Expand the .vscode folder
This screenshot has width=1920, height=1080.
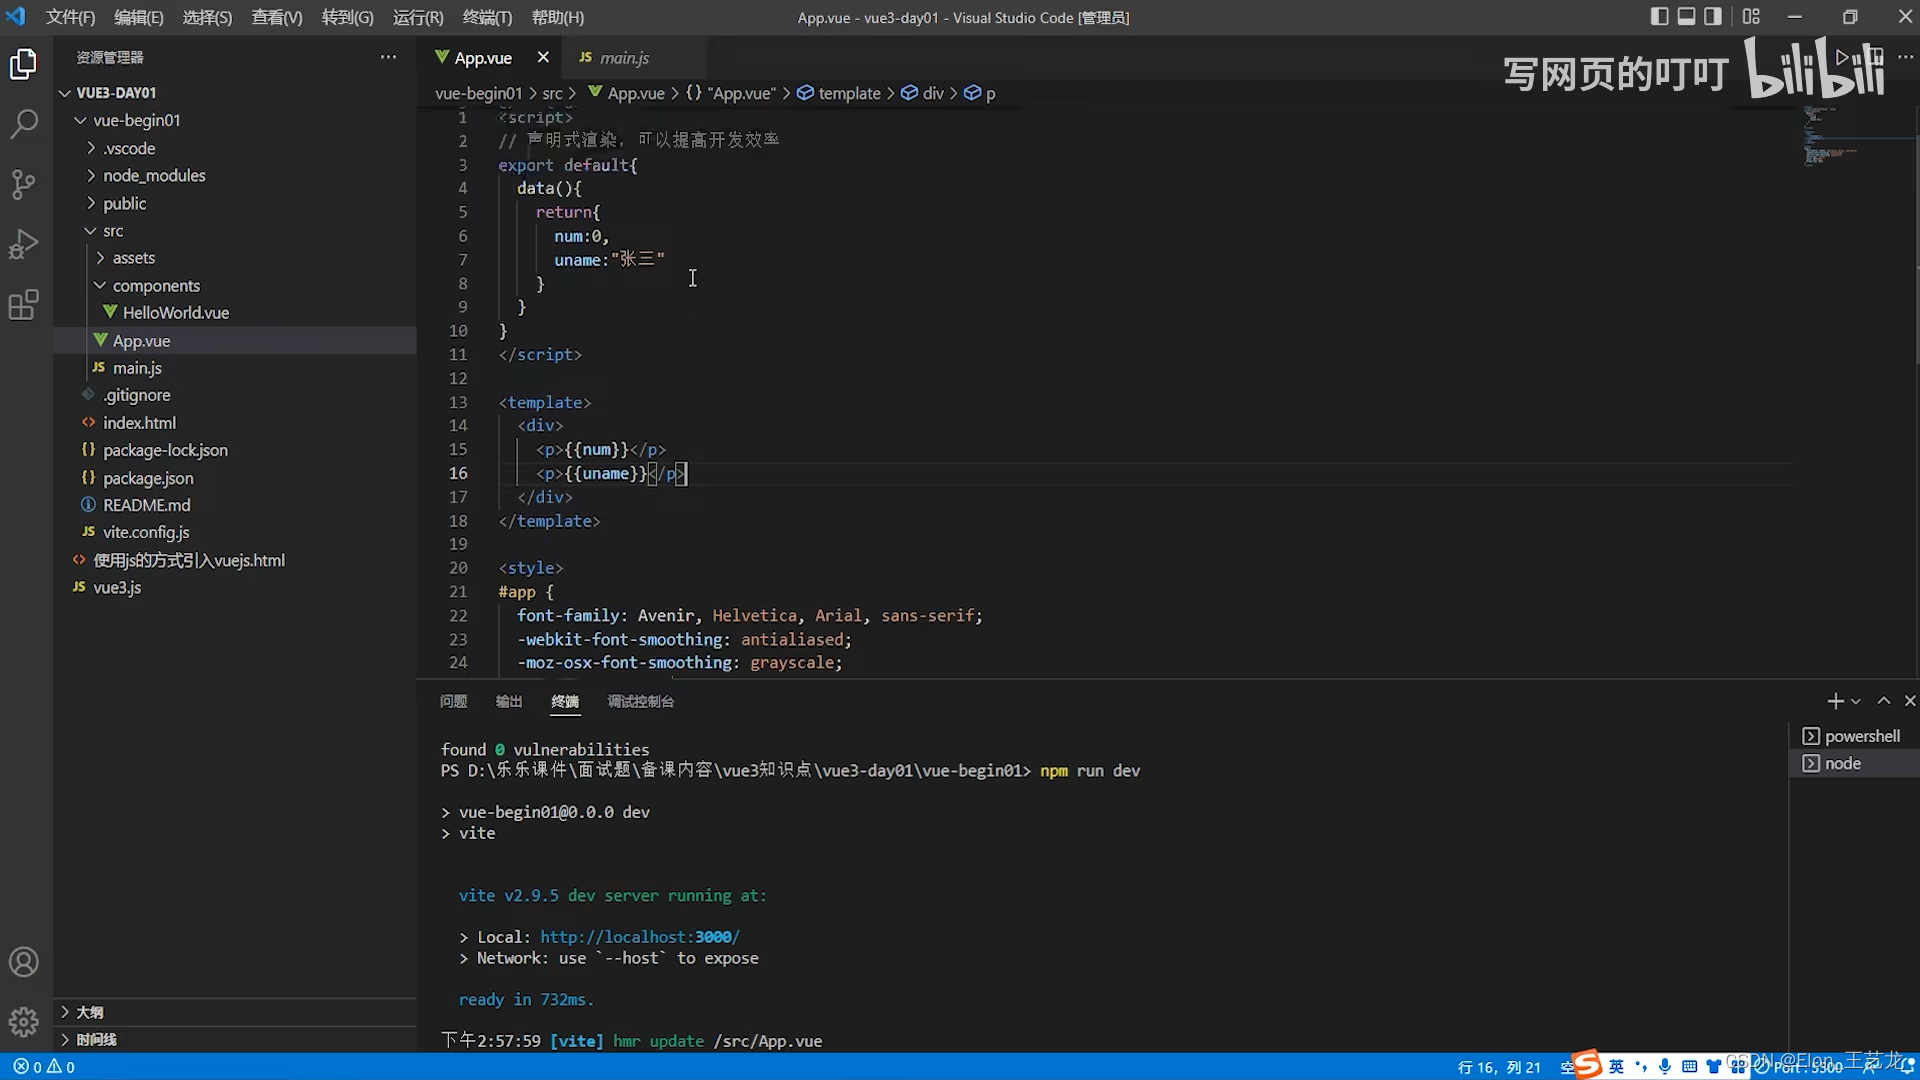point(129,148)
